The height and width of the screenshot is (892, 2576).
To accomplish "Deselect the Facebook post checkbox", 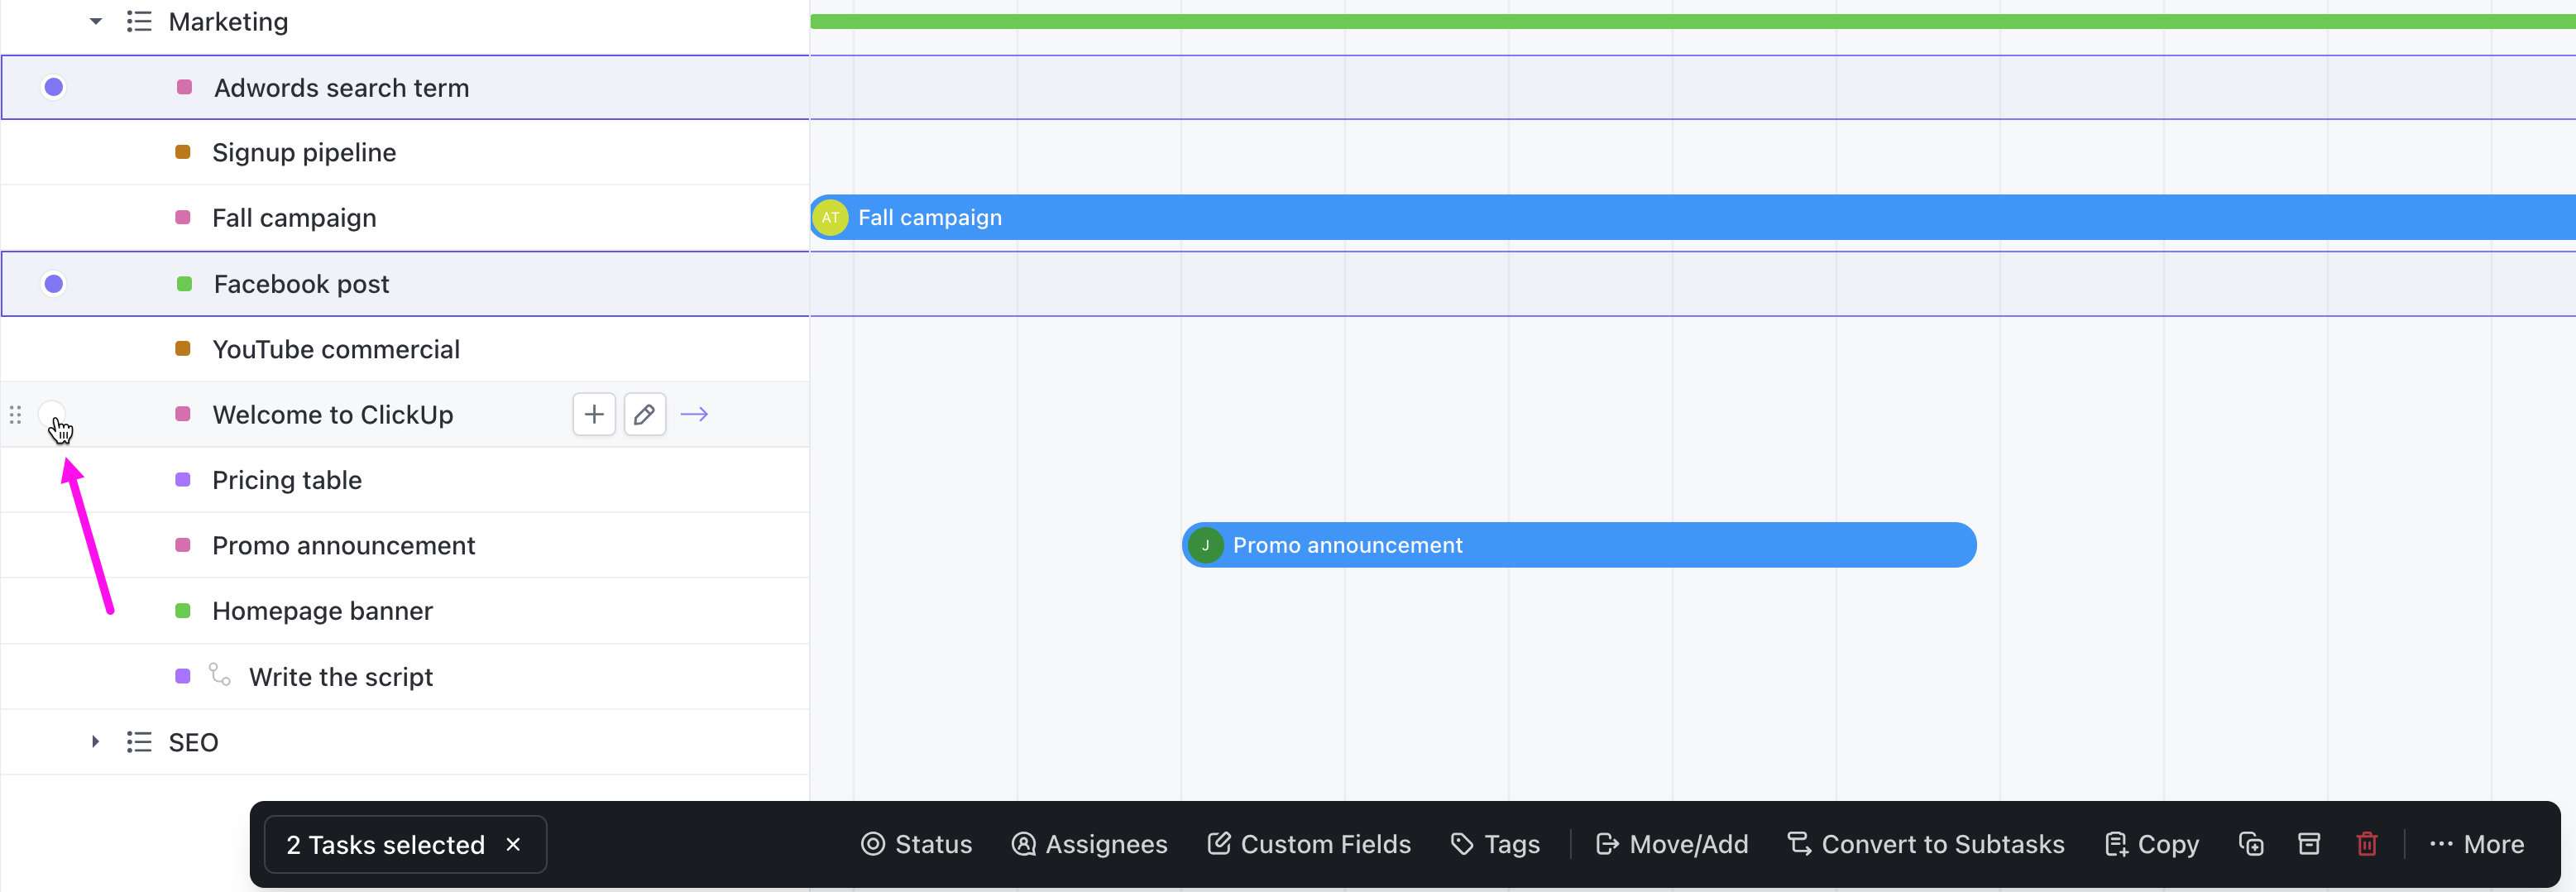I will (x=53, y=283).
